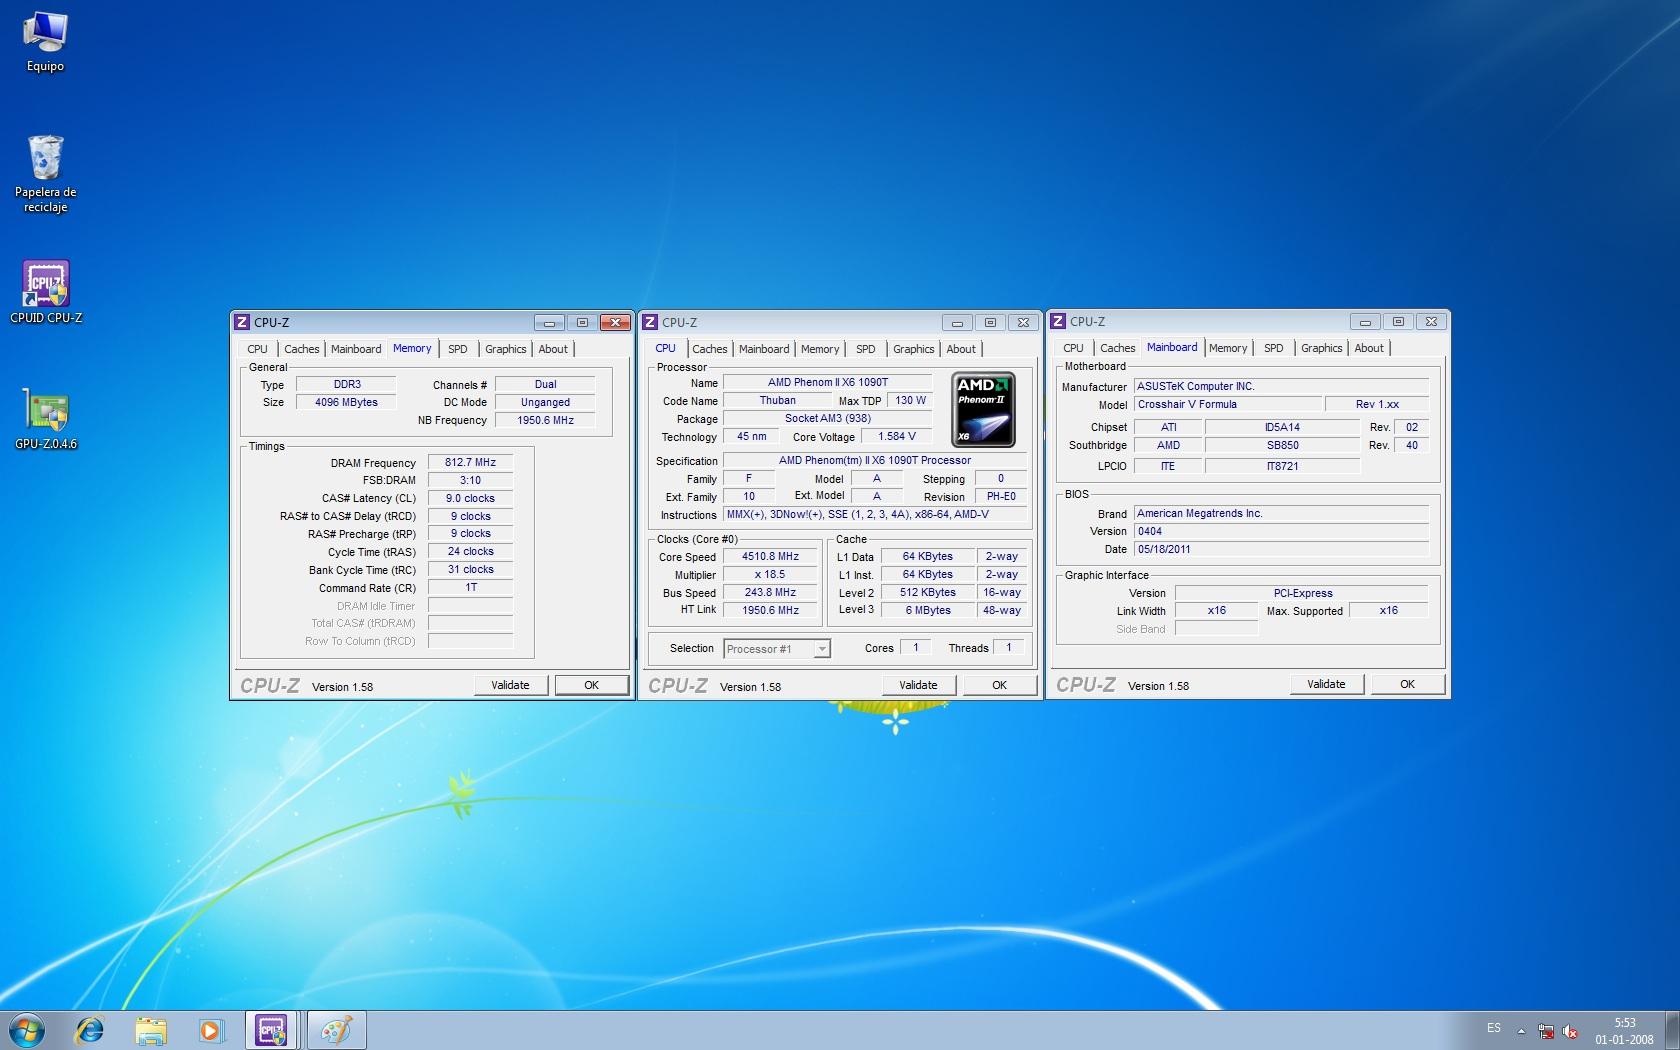Open the Graphics tab in the CPU window
Image resolution: width=1680 pixels, height=1050 pixels.
(913, 349)
